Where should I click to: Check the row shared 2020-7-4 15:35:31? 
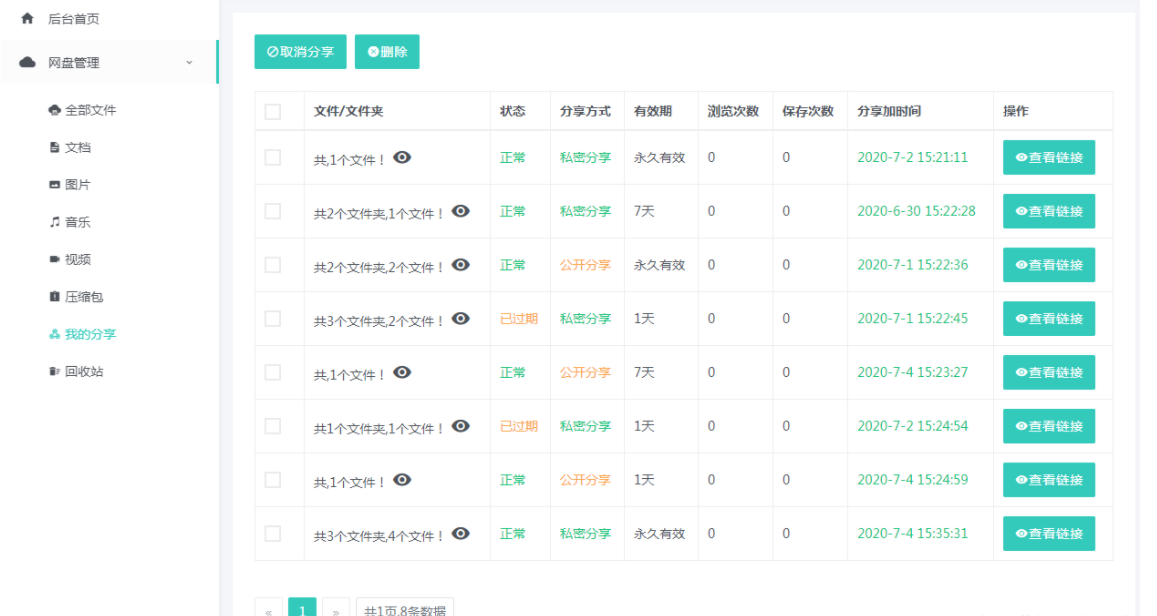[273, 533]
